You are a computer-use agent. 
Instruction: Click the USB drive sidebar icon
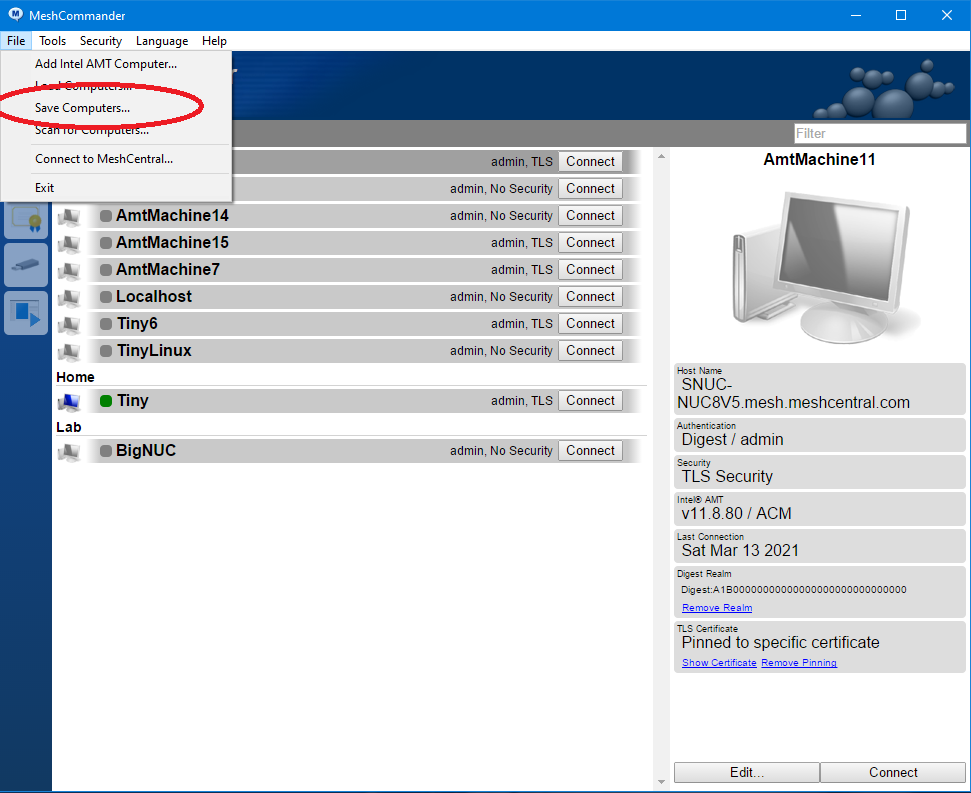pos(26,265)
